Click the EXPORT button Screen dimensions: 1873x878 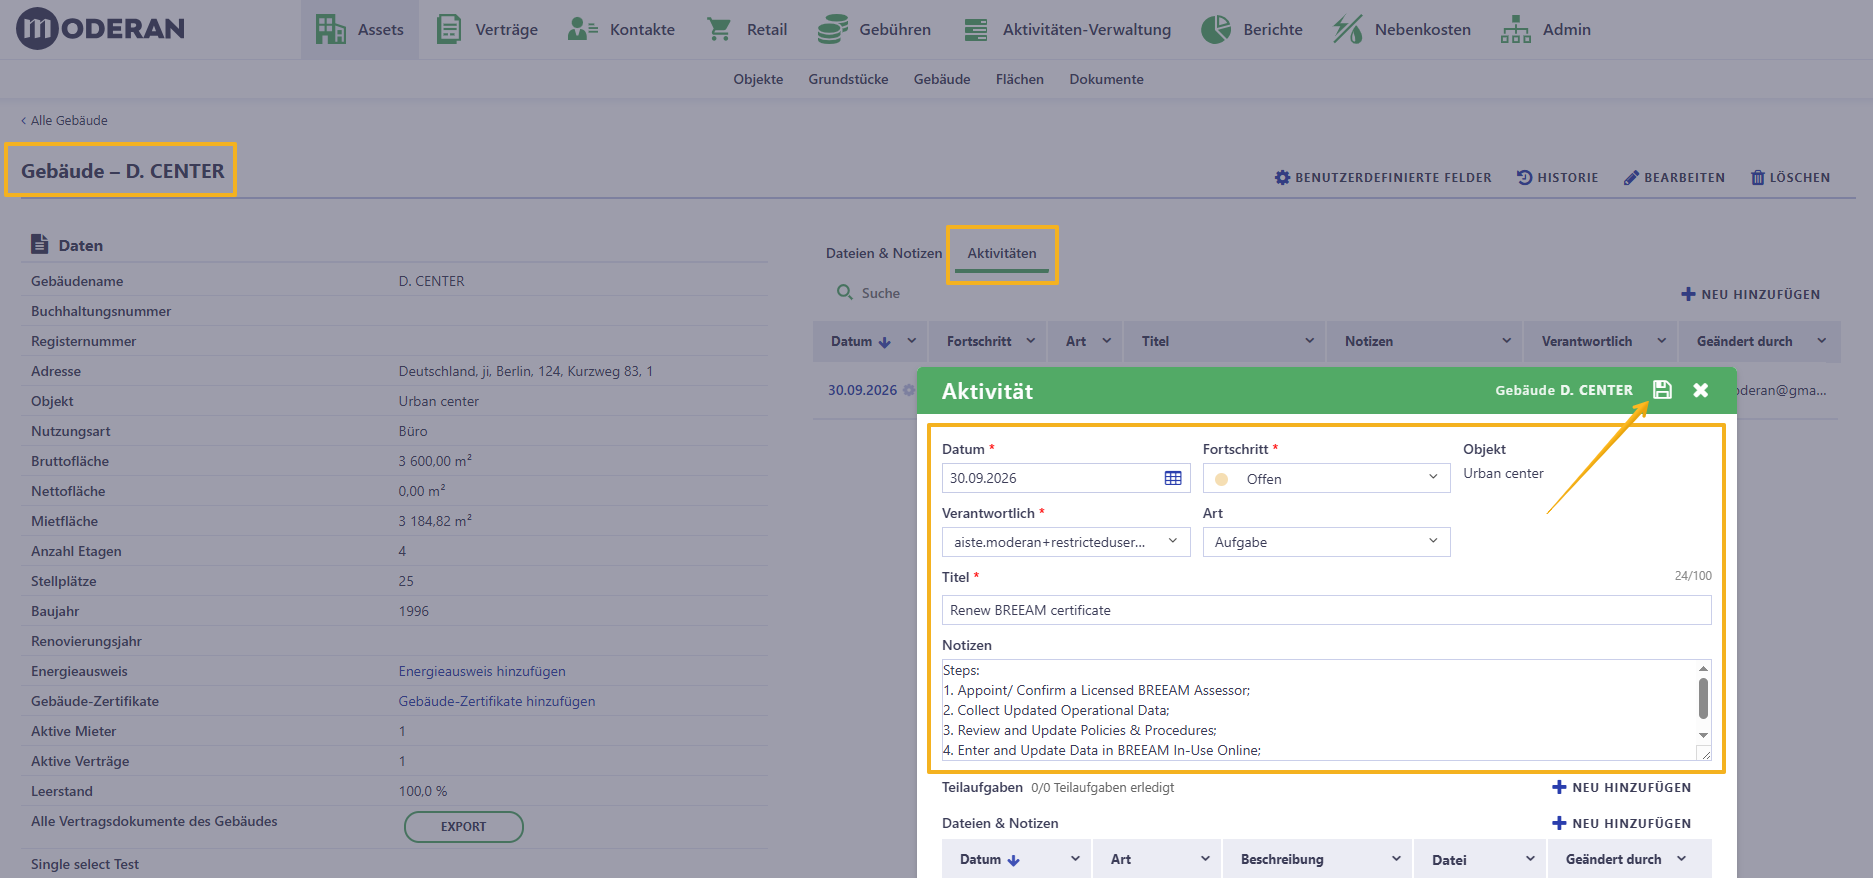pos(463,827)
